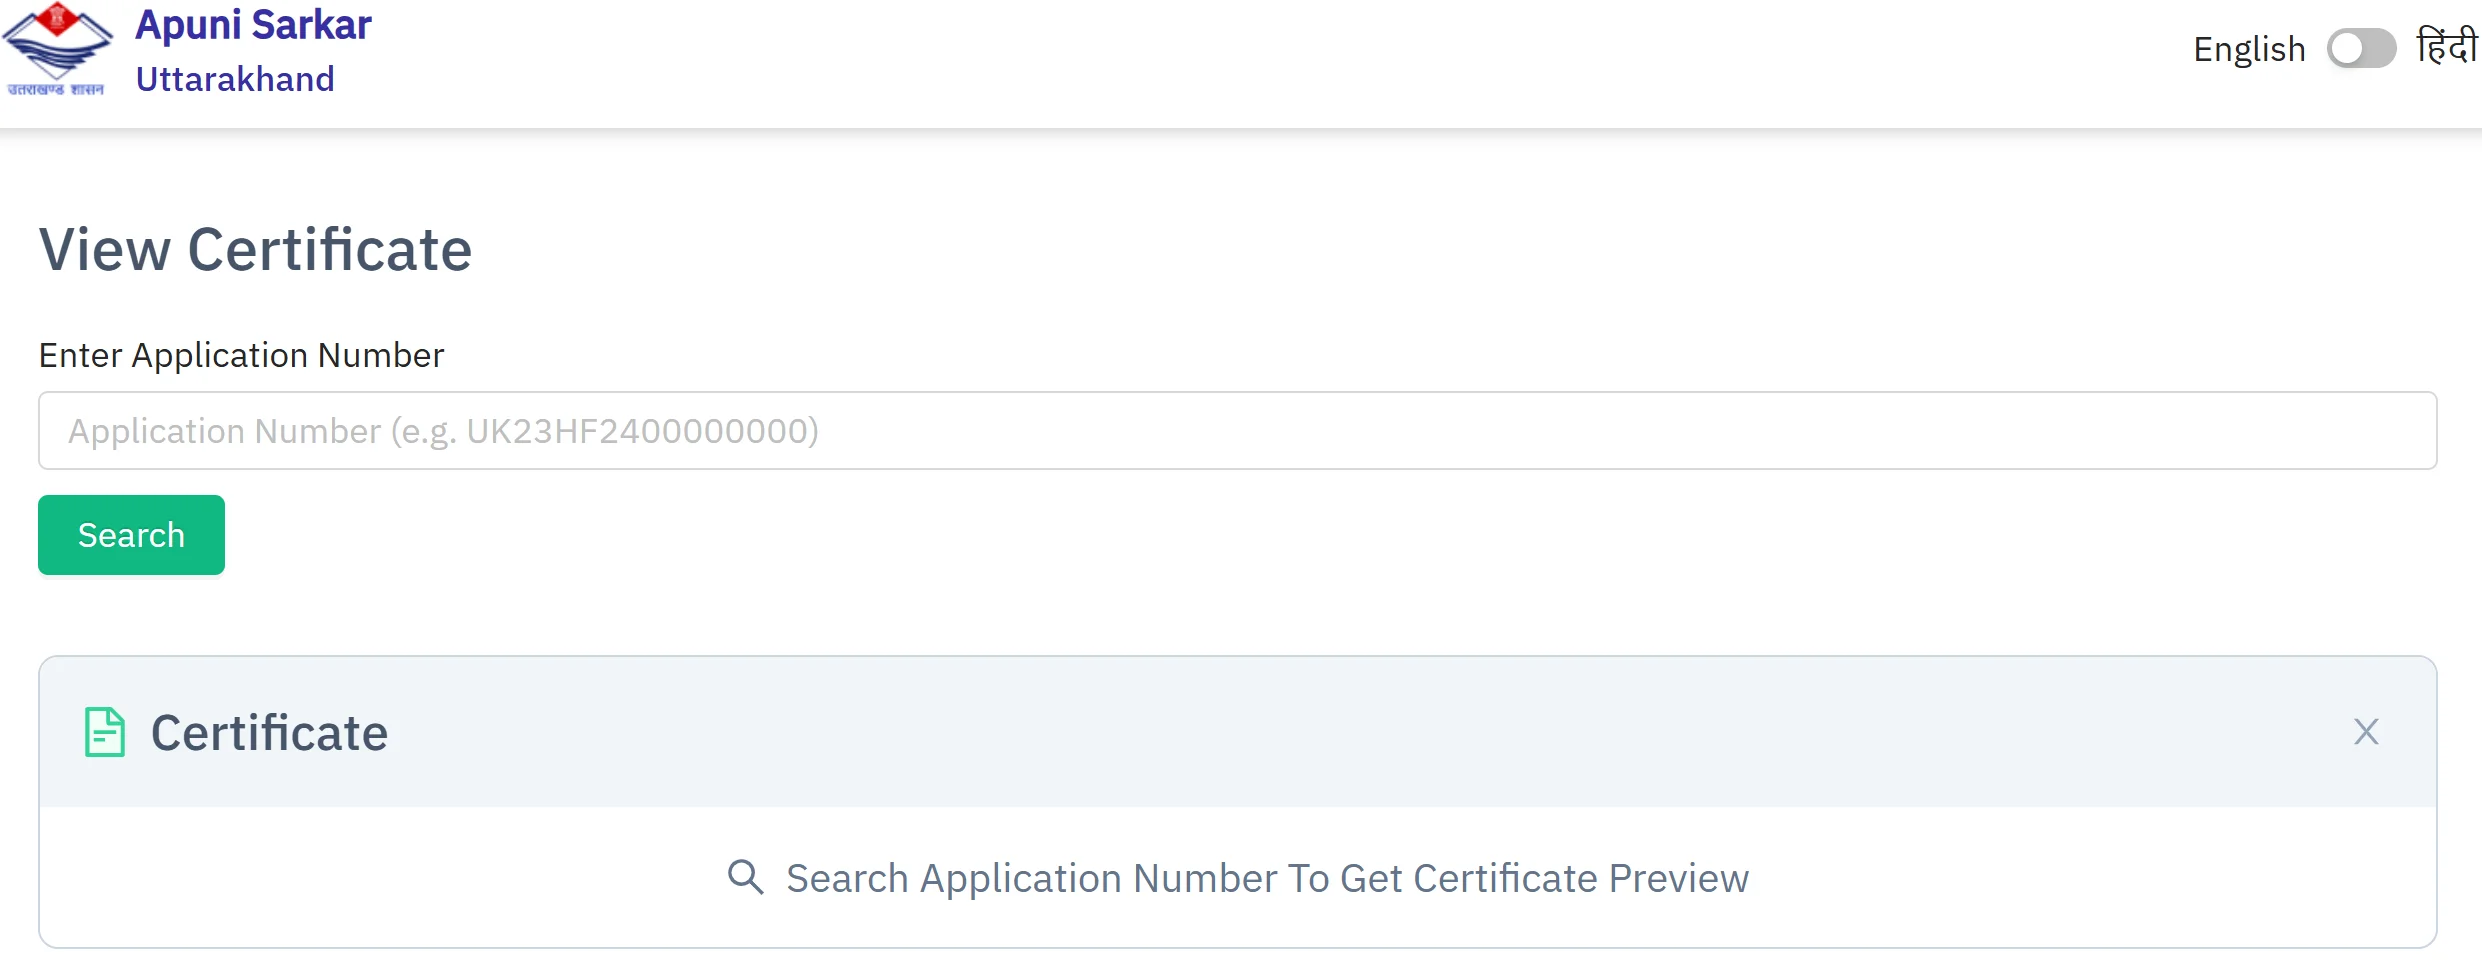Select the हिंदी language label
Viewport: 2482px width, 970px height.
2446,47
